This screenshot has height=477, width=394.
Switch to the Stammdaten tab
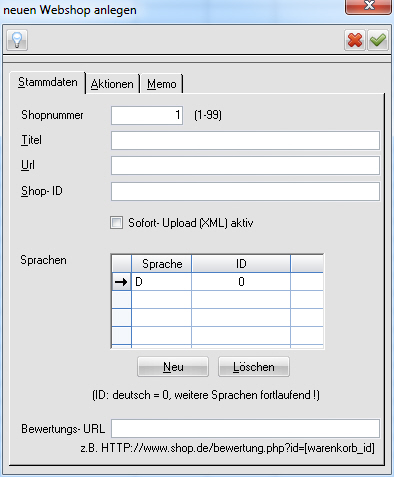tap(48, 82)
